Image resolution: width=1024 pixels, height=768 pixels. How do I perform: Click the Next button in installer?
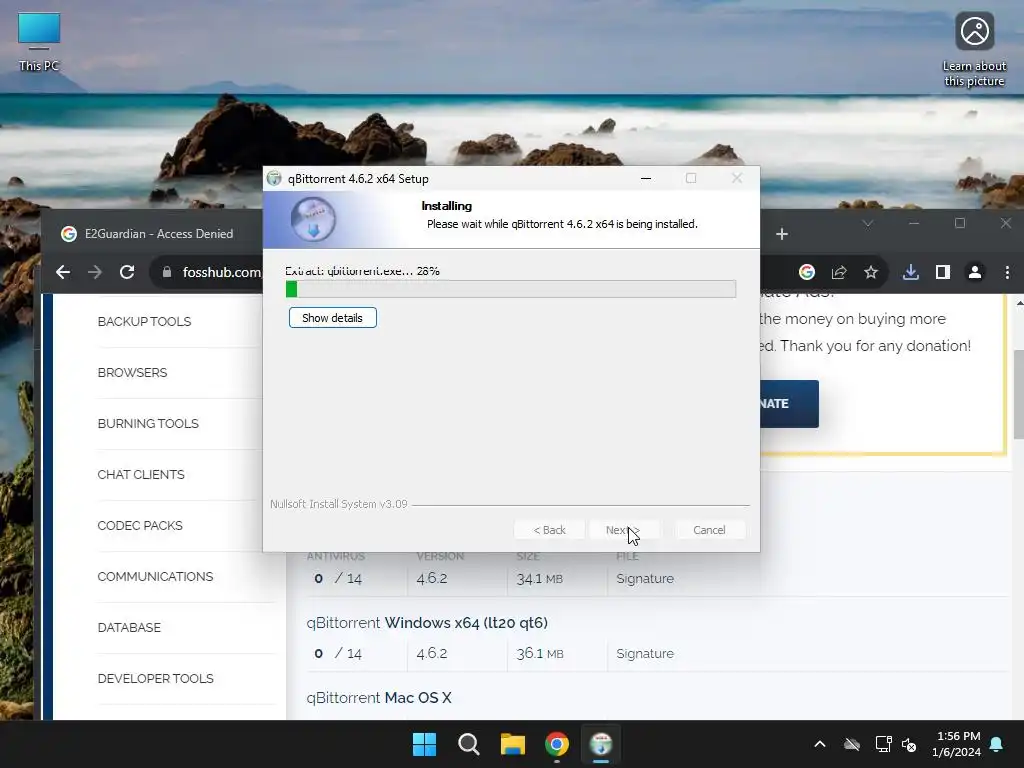(623, 530)
